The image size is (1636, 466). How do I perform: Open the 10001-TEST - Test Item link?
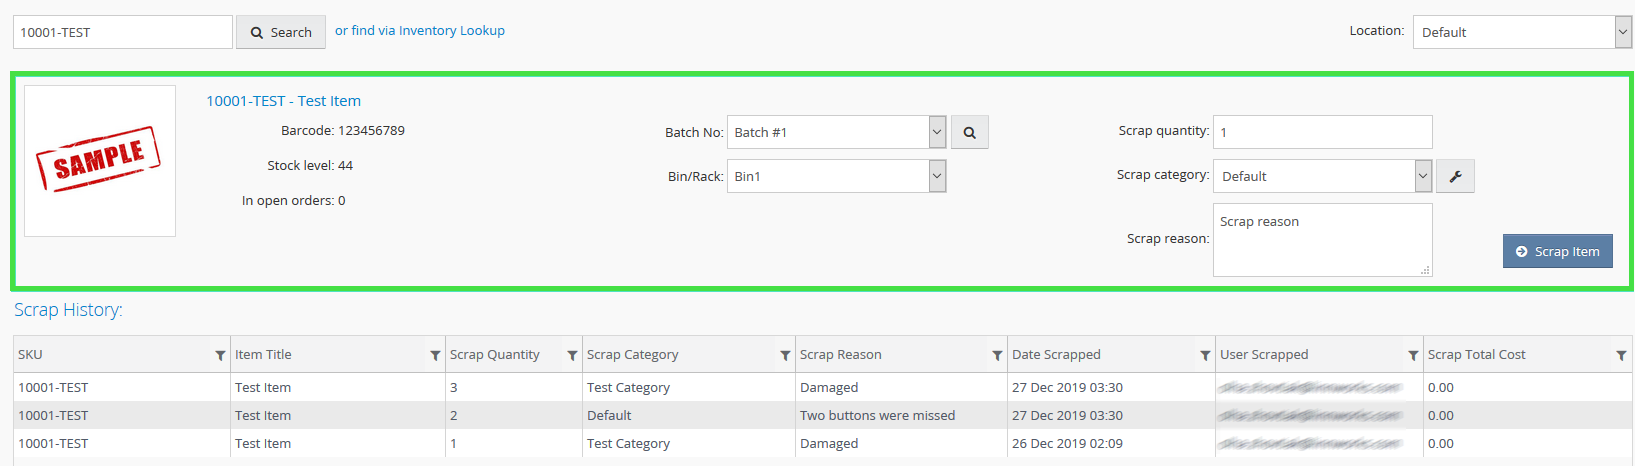[x=283, y=101]
